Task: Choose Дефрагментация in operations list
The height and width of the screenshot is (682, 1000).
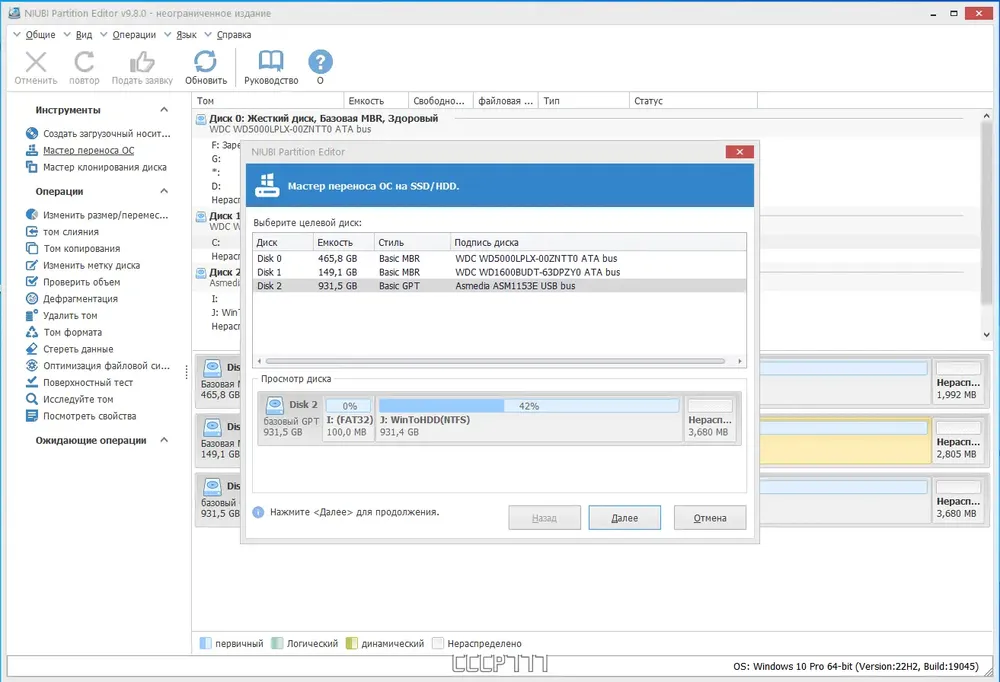Action: [x=80, y=299]
